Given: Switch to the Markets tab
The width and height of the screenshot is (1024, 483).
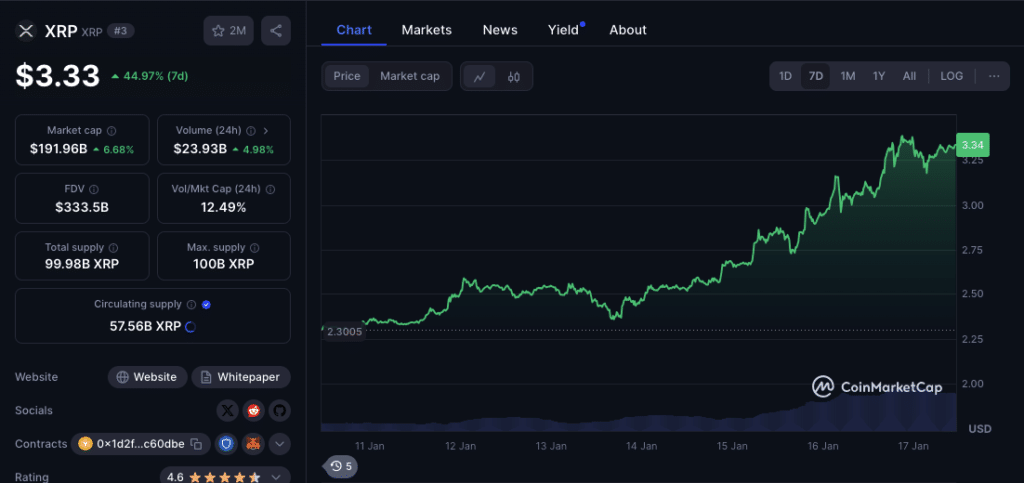Looking at the screenshot, I should click(426, 30).
